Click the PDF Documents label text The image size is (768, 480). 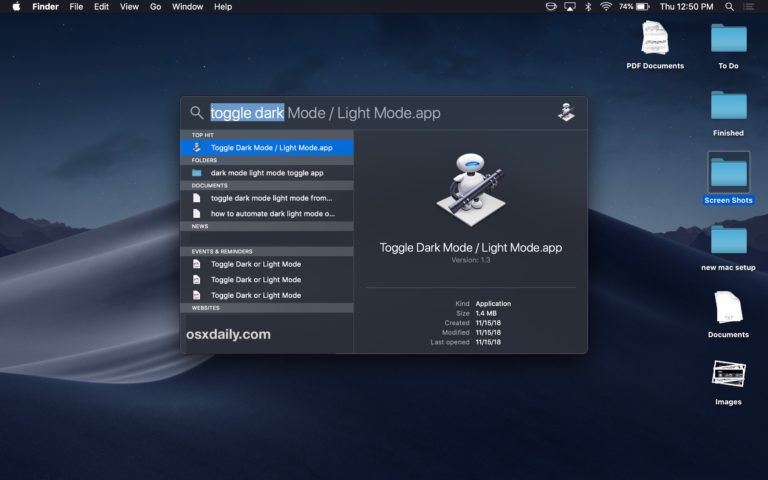tap(655, 66)
